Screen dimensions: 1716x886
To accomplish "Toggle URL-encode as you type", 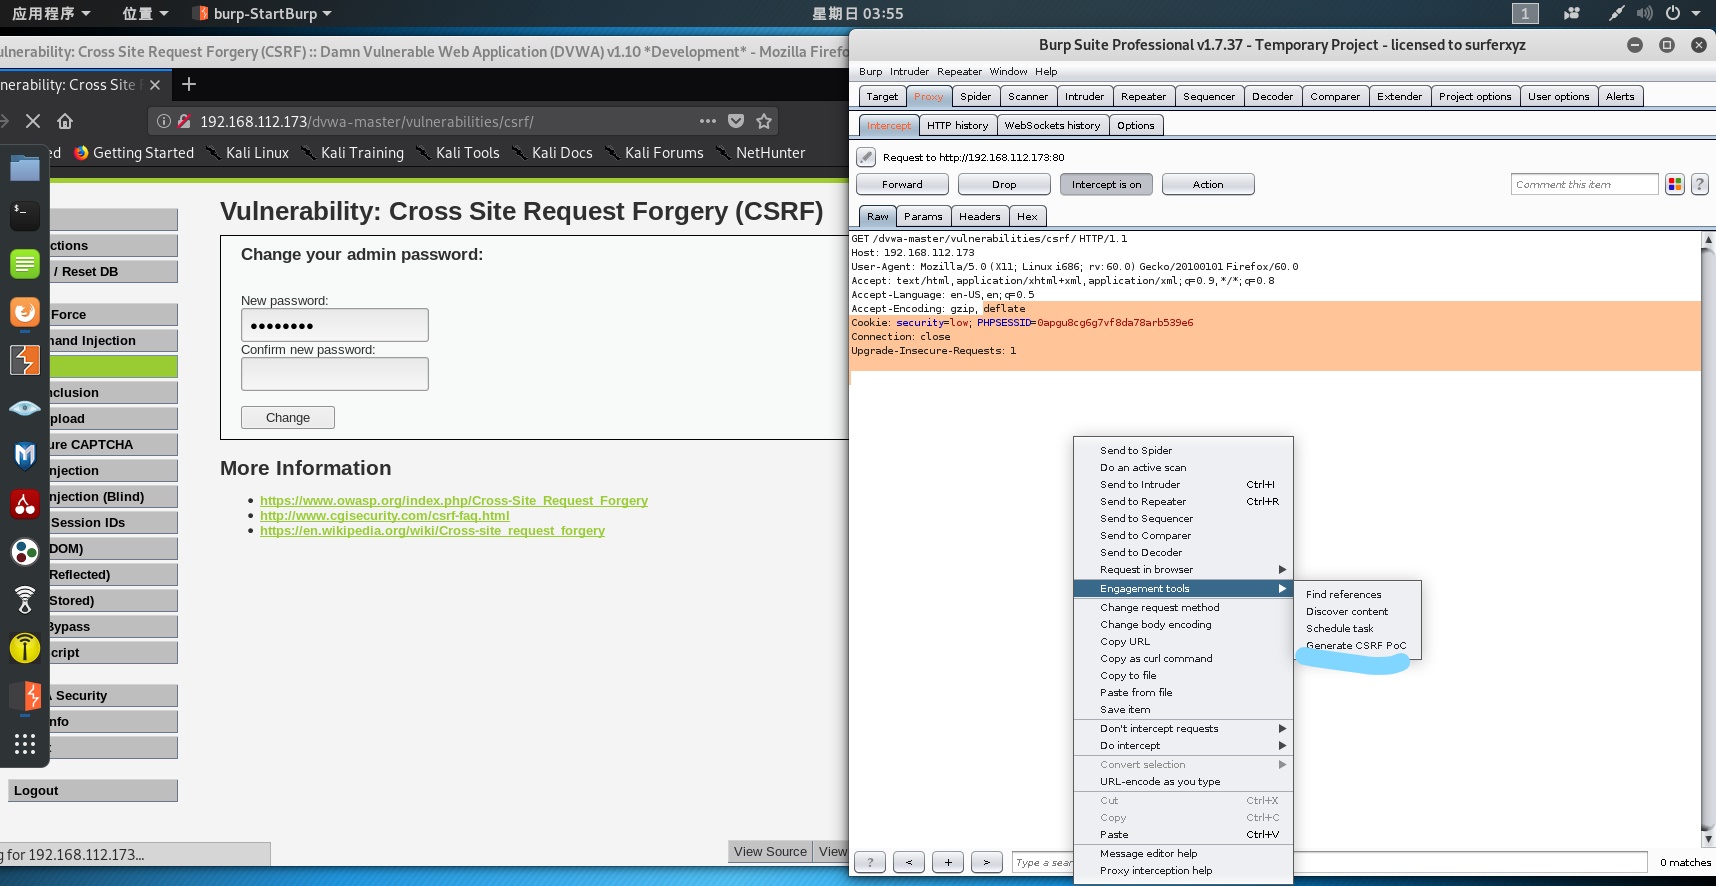I will 1183,782.
